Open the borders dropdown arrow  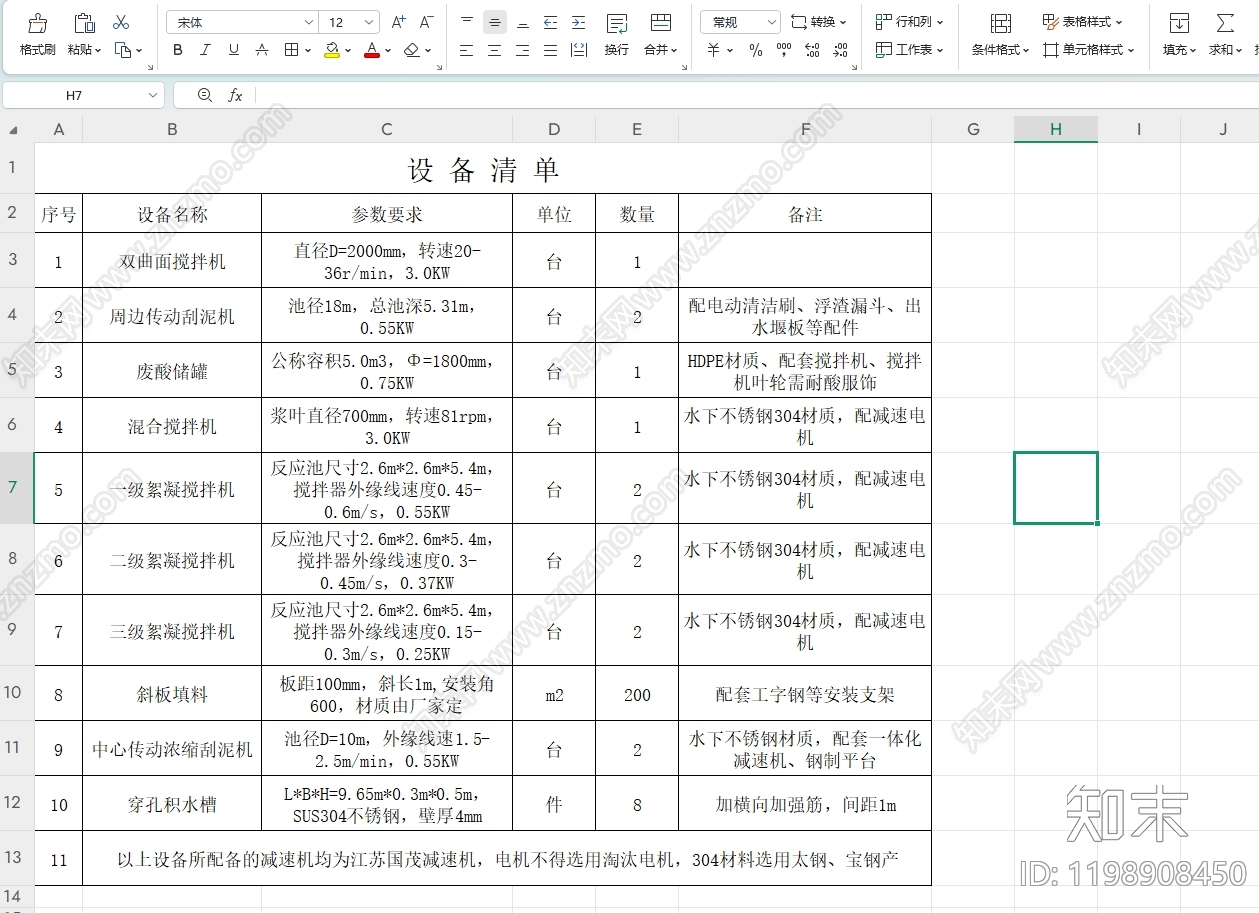click(x=307, y=50)
